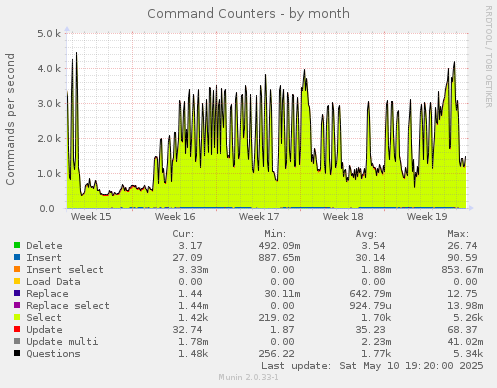Click Delete maximum value 26.74
497x388 pixels.
pyautogui.click(x=462, y=246)
